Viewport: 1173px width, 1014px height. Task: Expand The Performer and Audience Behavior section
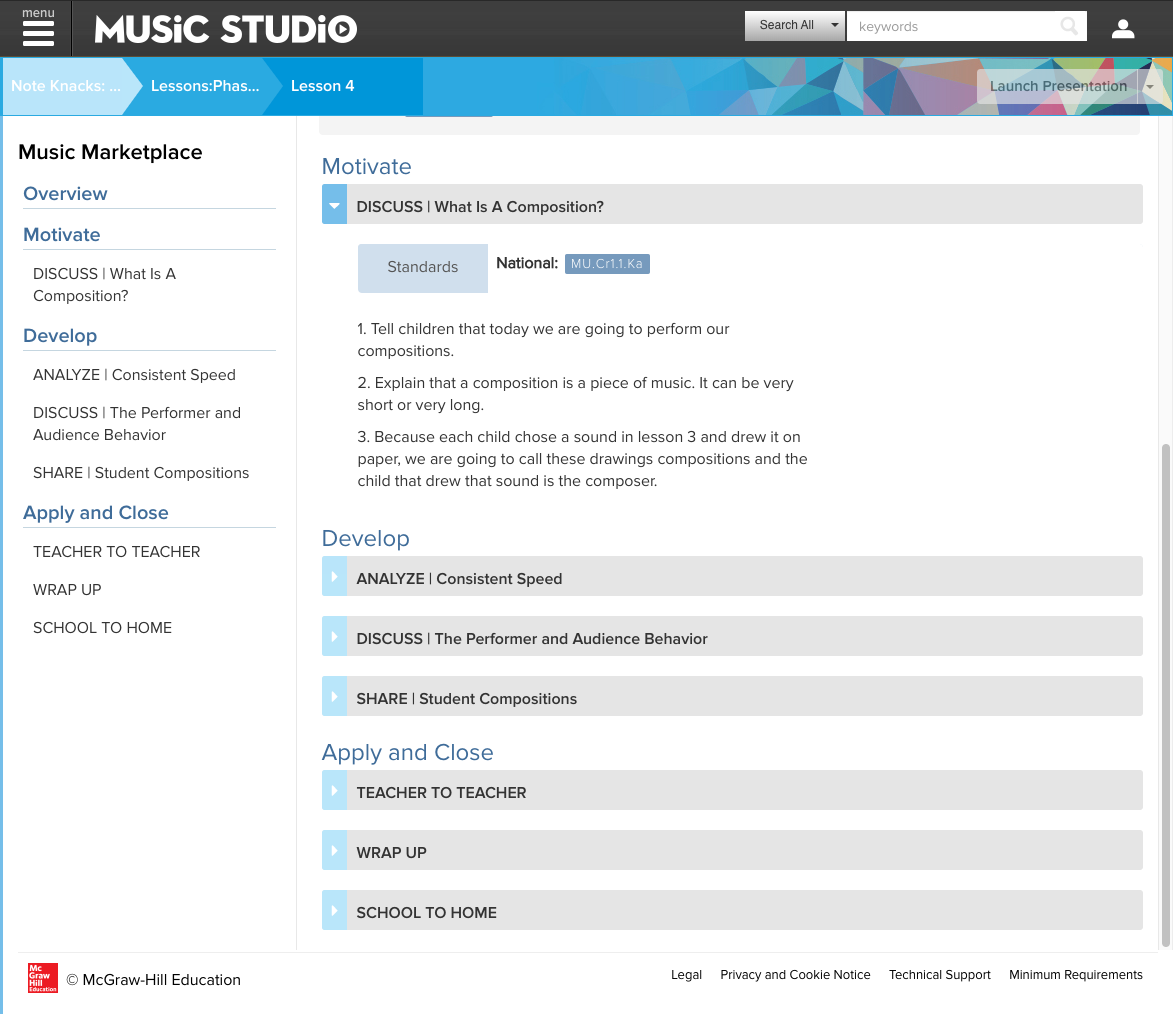tap(334, 637)
